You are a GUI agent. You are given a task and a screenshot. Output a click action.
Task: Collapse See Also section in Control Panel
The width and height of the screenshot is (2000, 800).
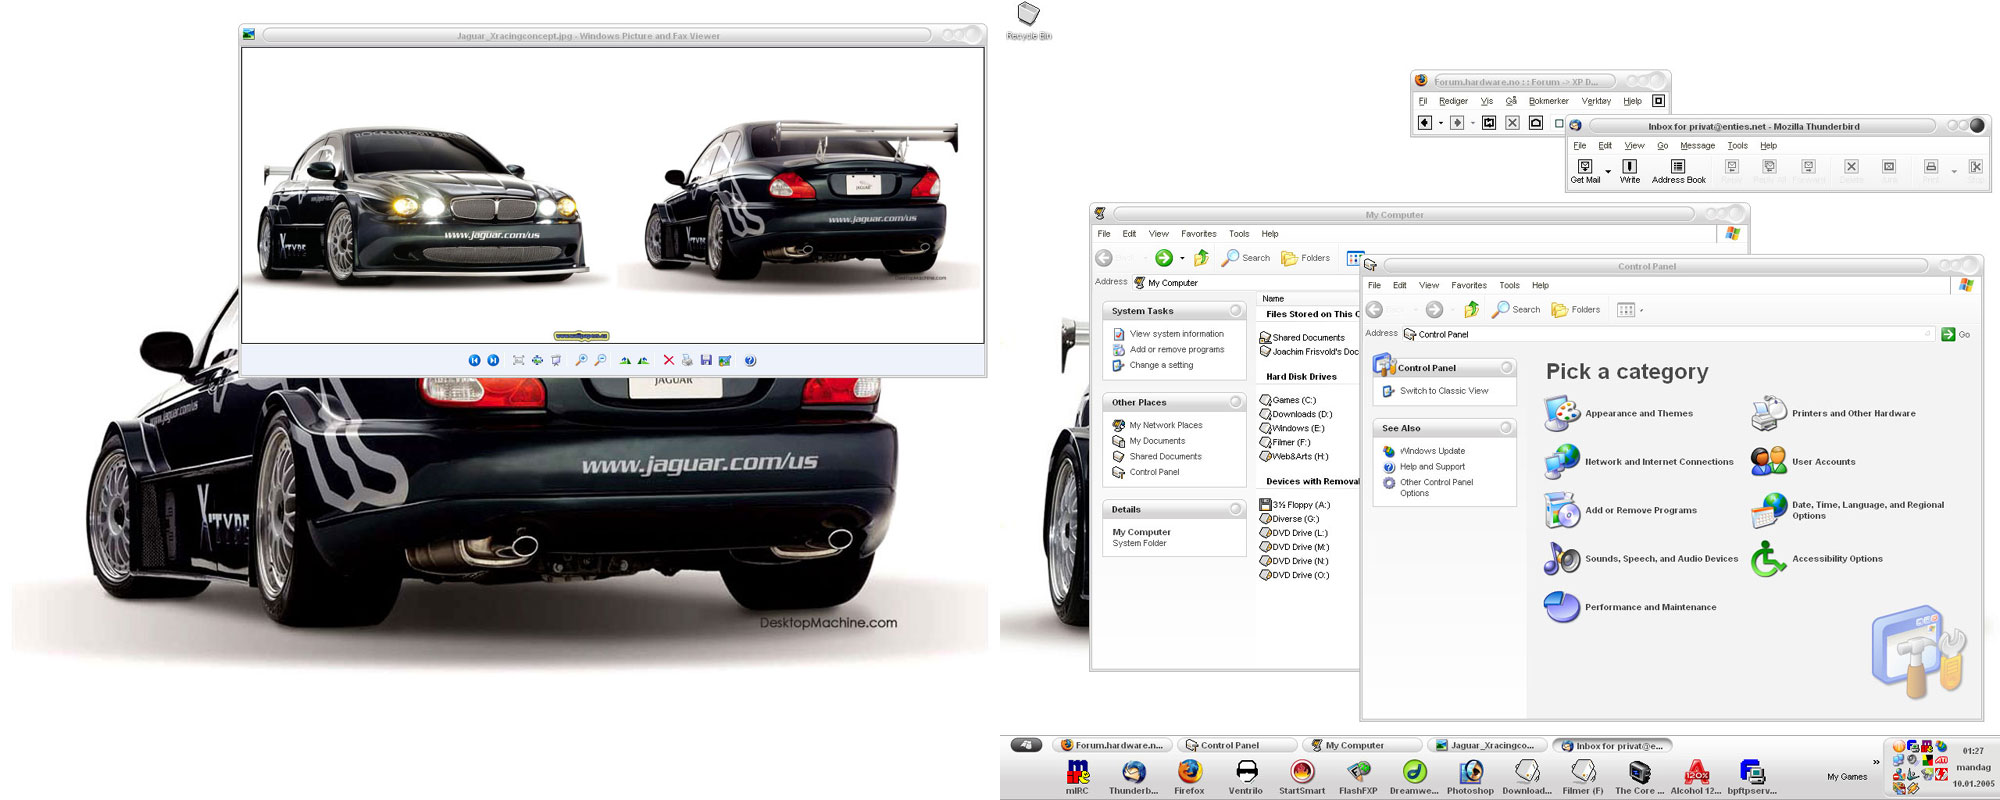point(1506,428)
